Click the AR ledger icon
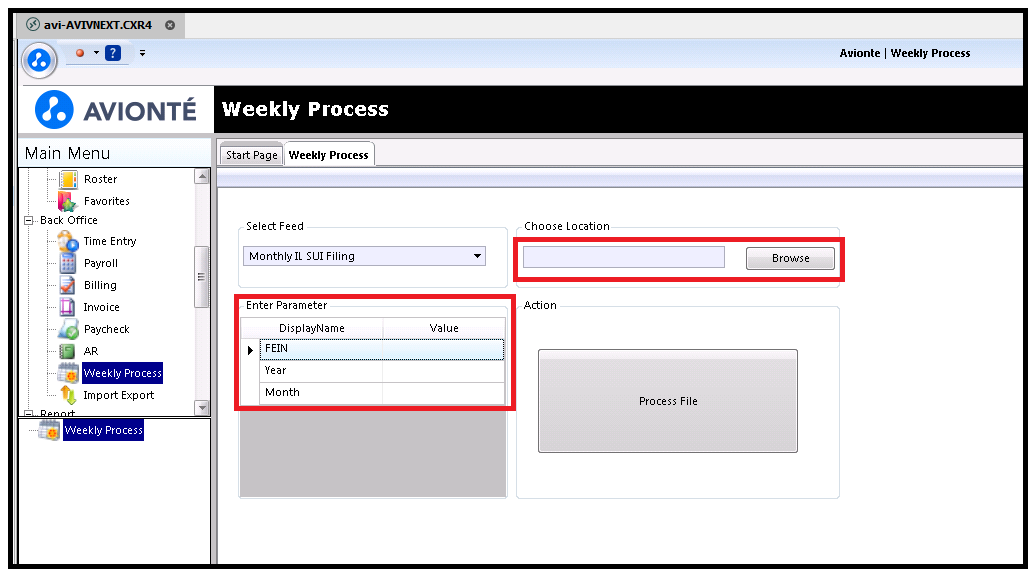The height and width of the screenshot is (573, 1033). (68, 351)
